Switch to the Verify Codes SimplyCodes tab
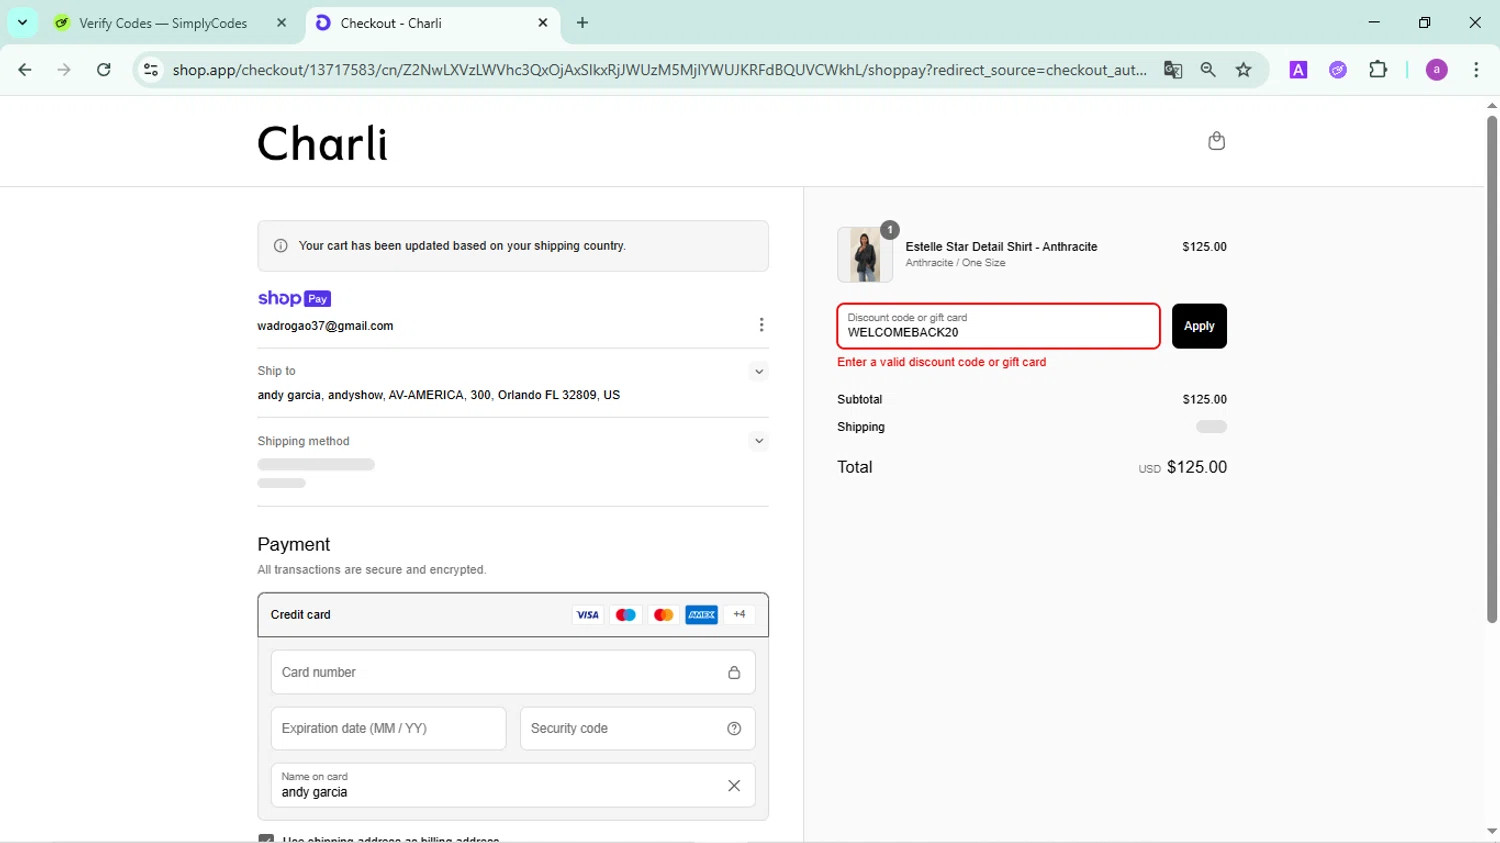Image resolution: width=1500 pixels, height=843 pixels. (163, 23)
